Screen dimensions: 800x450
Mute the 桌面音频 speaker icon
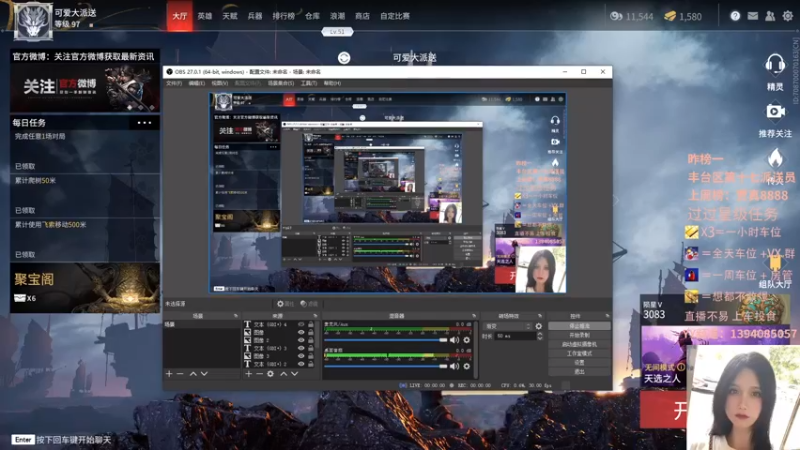[x=455, y=366]
